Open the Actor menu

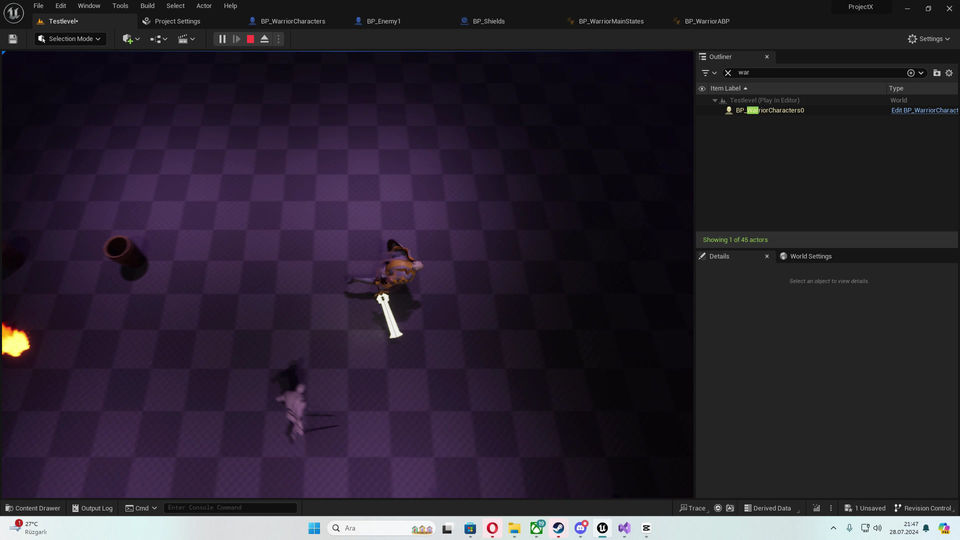point(204,6)
